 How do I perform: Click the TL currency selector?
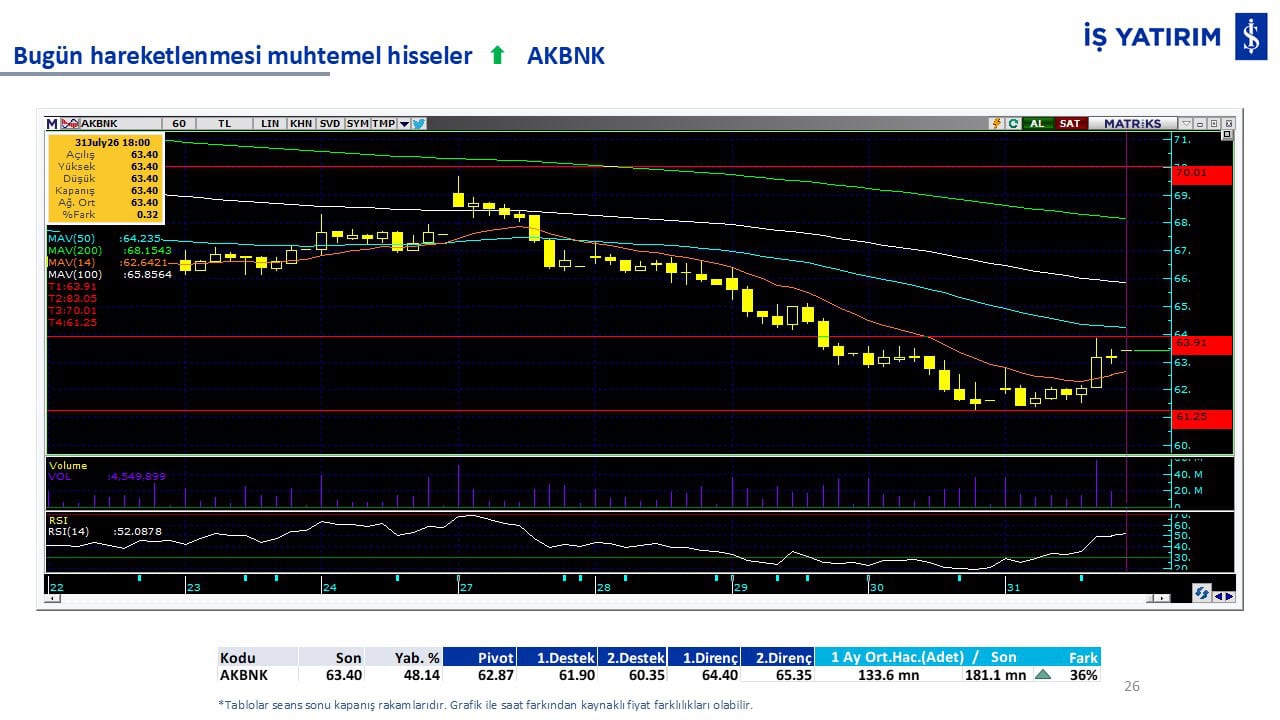(225, 124)
